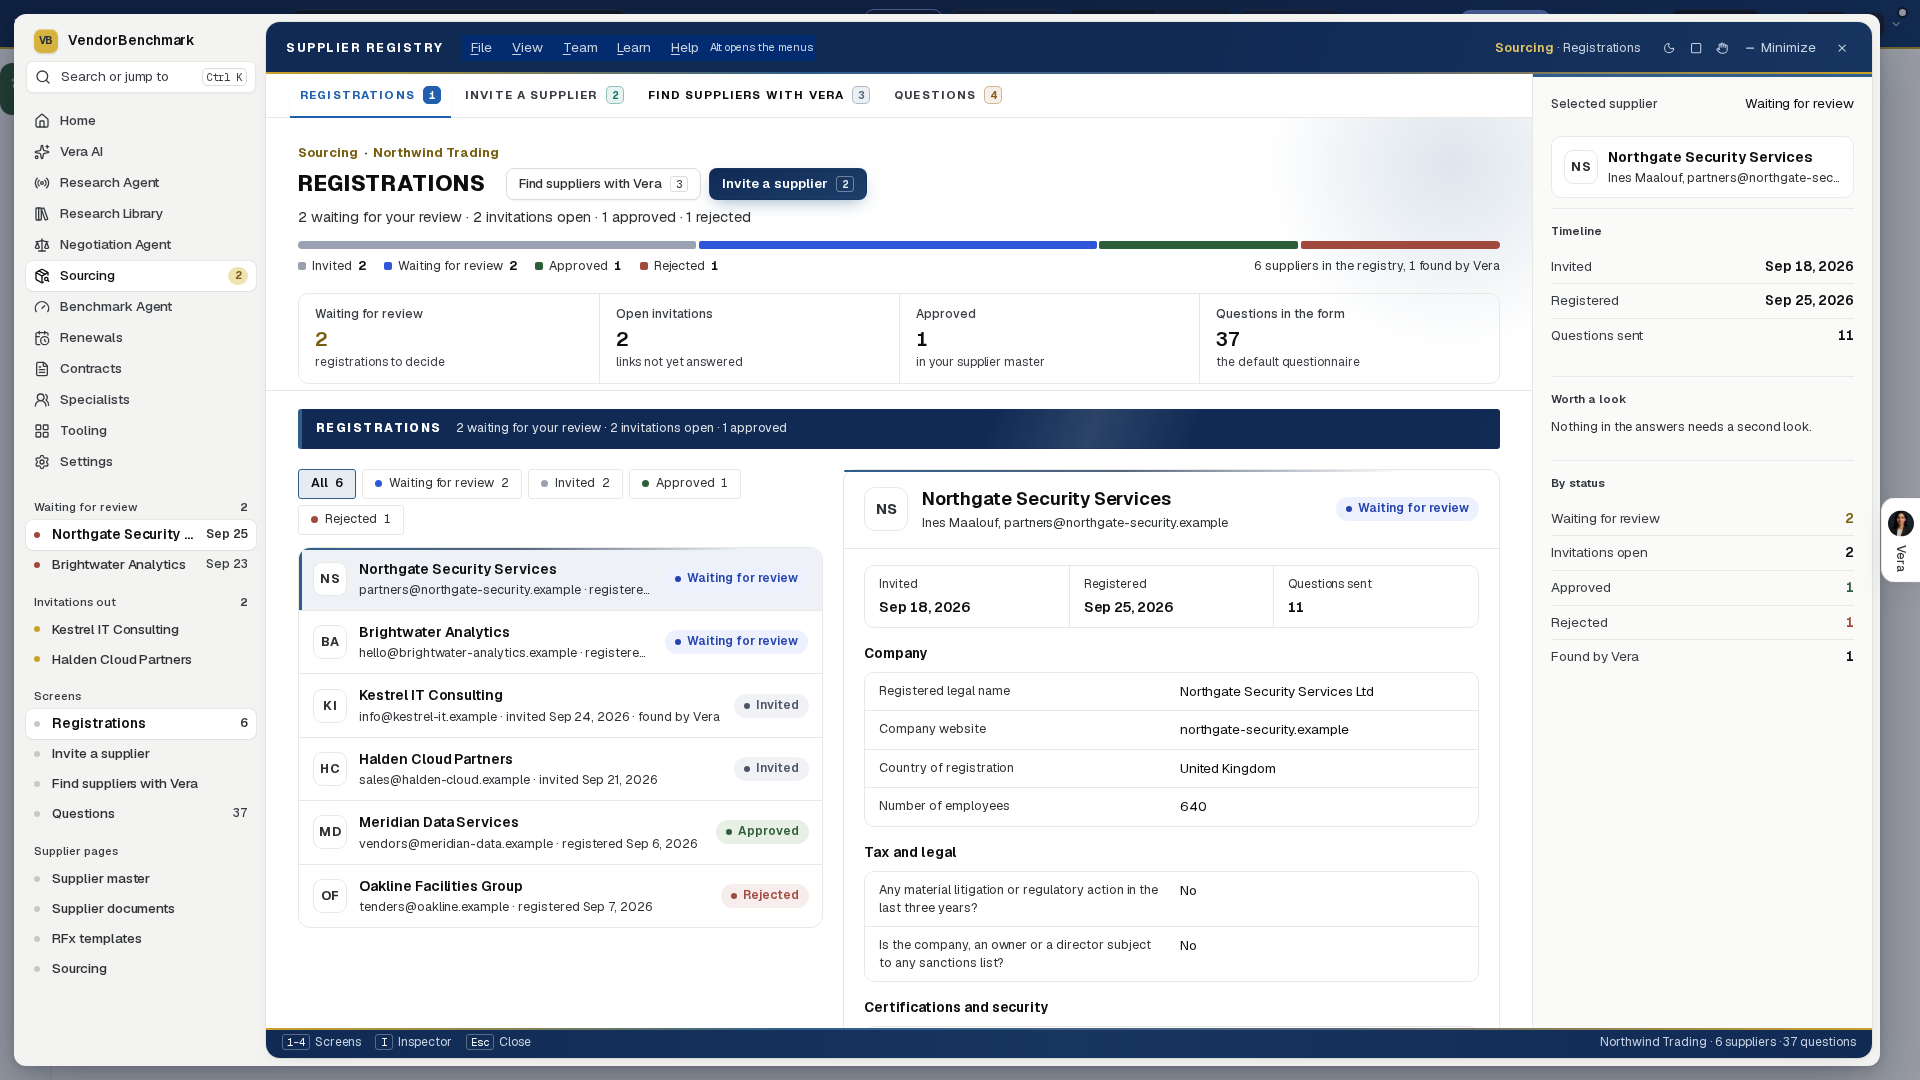The height and width of the screenshot is (1080, 1920).
Task: Open Meridian Data Services row
Action: pyautogui.click(x=560, y=832)
